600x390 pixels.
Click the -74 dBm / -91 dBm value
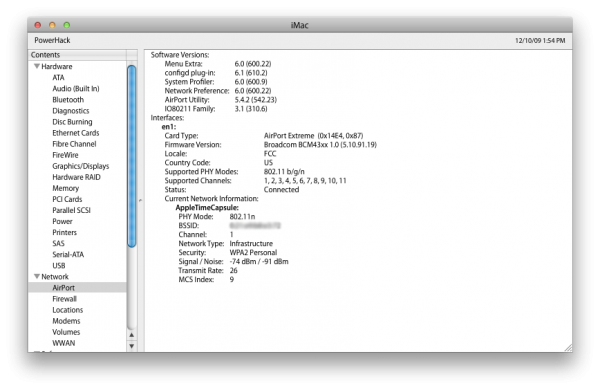point(259,262)
